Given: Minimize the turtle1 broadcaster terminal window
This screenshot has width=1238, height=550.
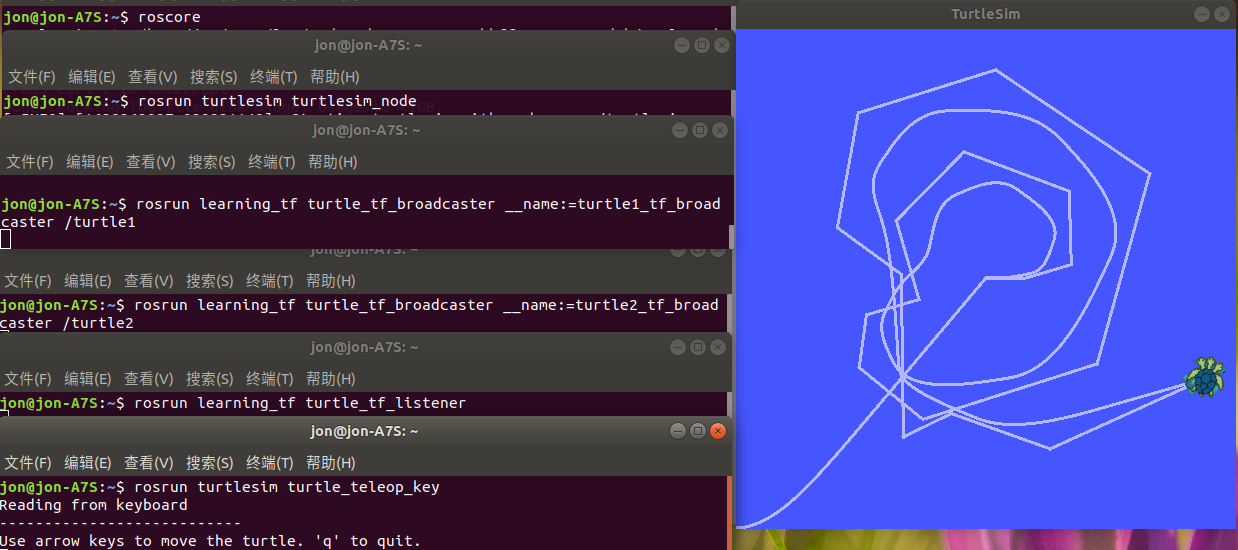Looking at the screenshot, I should click(681, 130).
